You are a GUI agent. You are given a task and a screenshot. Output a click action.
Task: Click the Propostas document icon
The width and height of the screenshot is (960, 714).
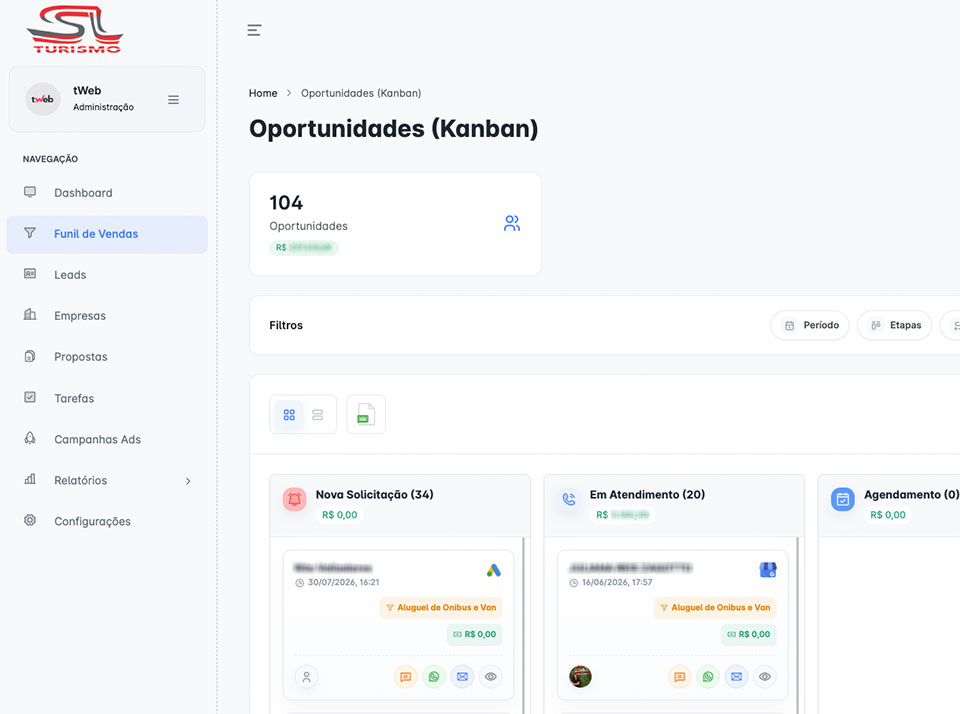30,356
